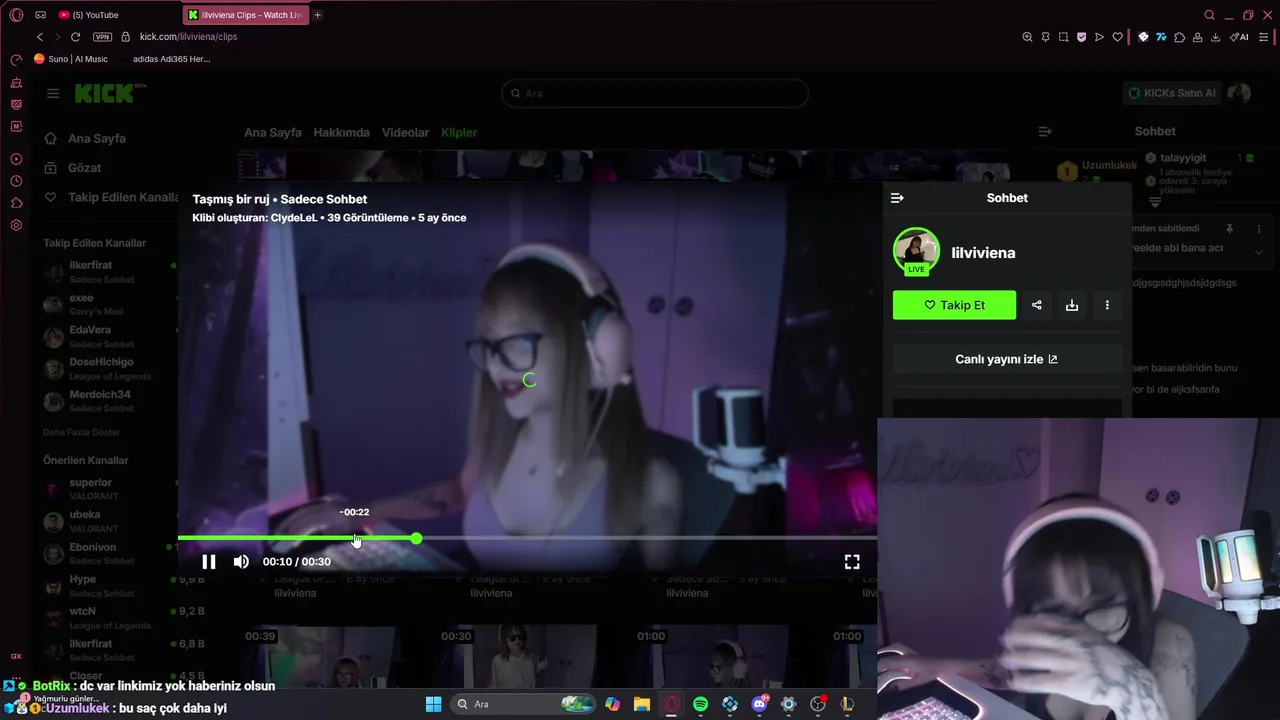Open user profile avatar menu
Image resolution: width=1280 pixels, height=720 pixels.
click(x=1239, y=93)
